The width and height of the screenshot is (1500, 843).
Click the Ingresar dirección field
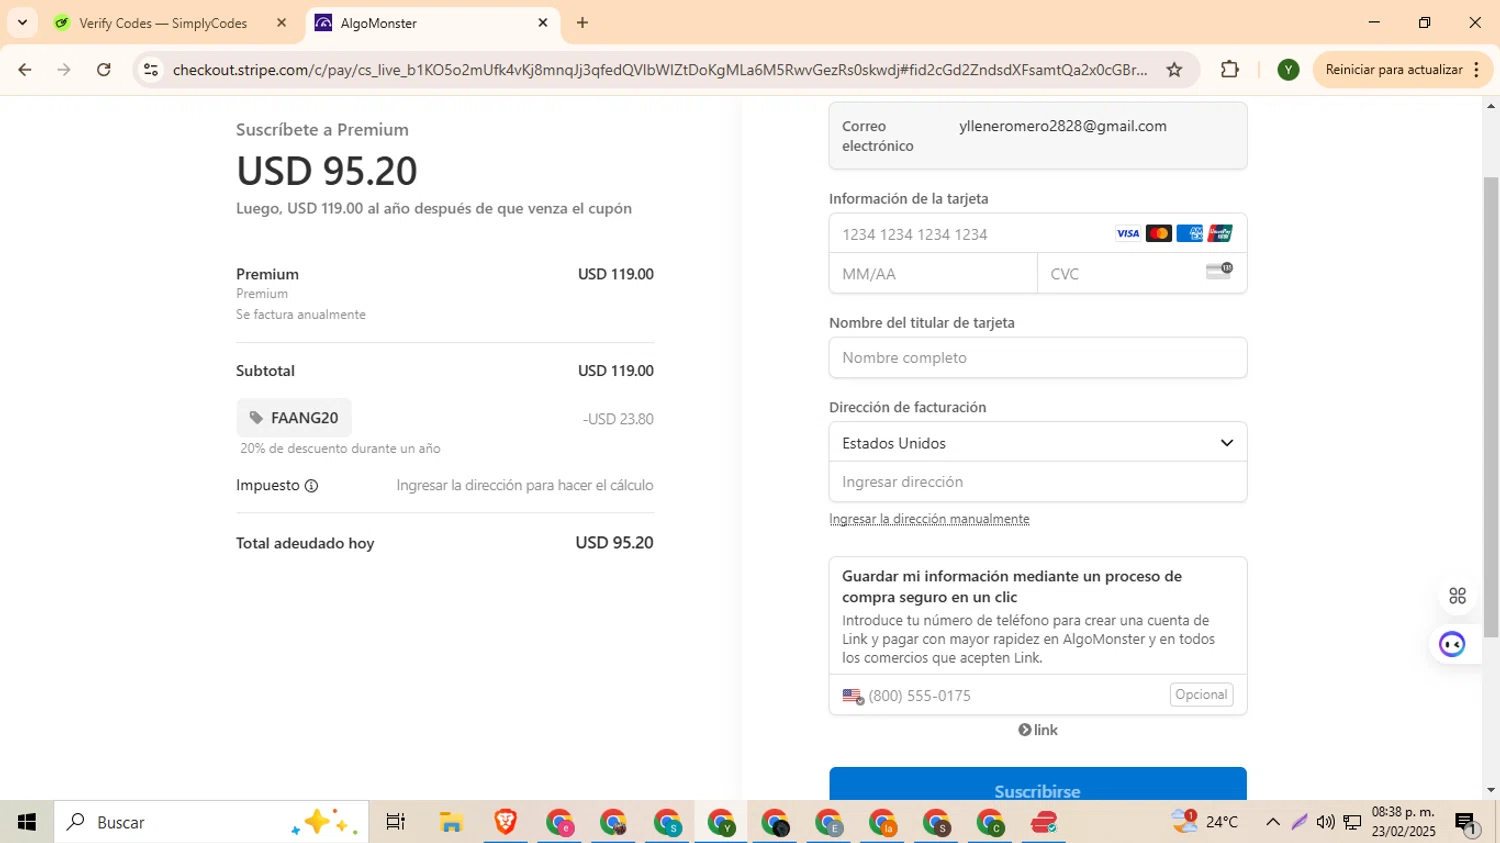(x=1038, y=482)
